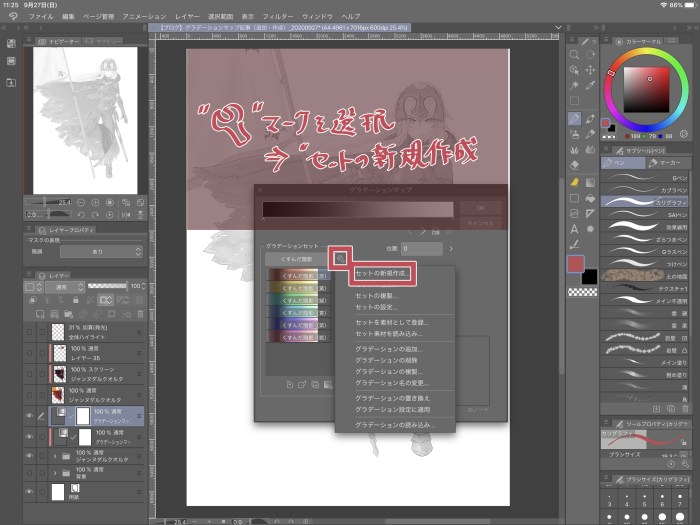
Task: Click the layer opacity 100 stepper
Action: pyautogui.click(x=143, y=286)
